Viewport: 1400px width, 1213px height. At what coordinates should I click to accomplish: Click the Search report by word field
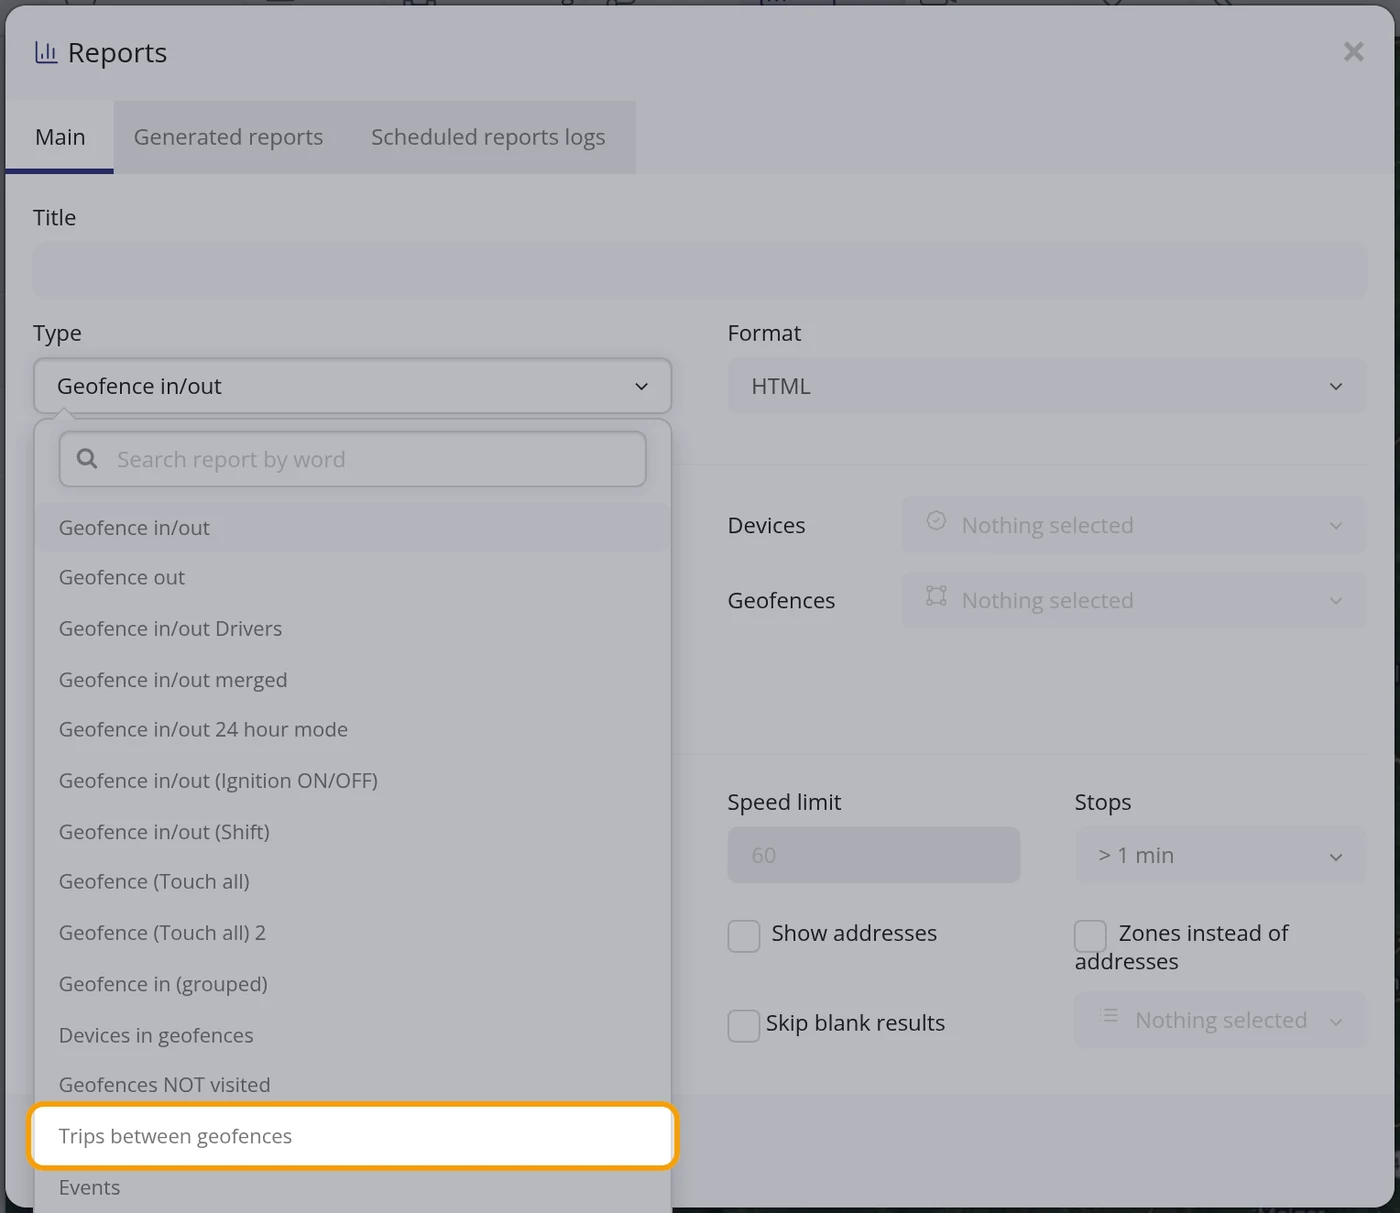pyautogui.click(x=352, y=459)
